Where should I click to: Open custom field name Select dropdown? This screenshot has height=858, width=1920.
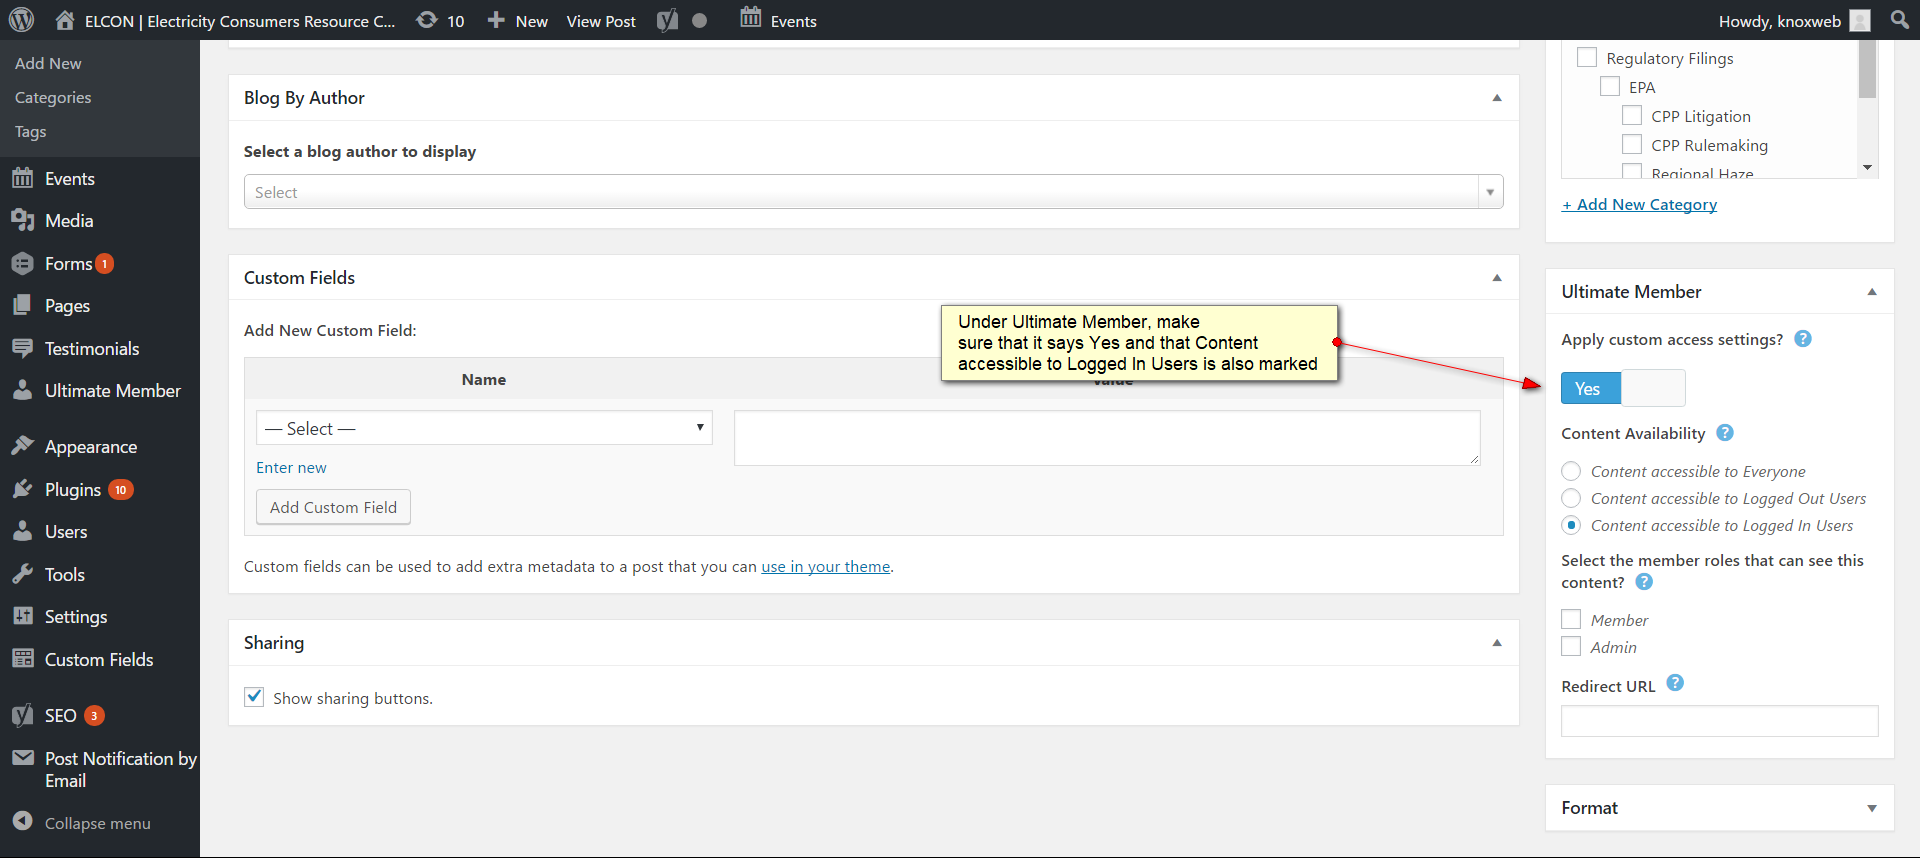[484, 428]
